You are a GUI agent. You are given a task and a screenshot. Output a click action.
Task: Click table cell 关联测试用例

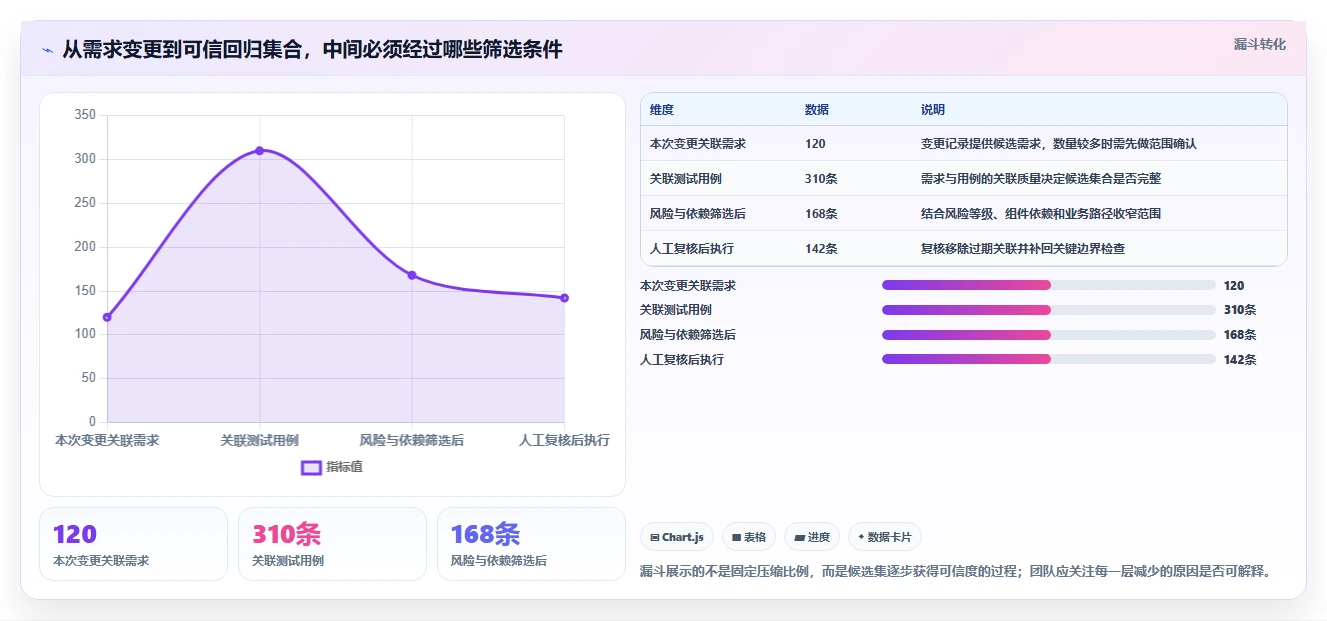click(x=686, y=179)
